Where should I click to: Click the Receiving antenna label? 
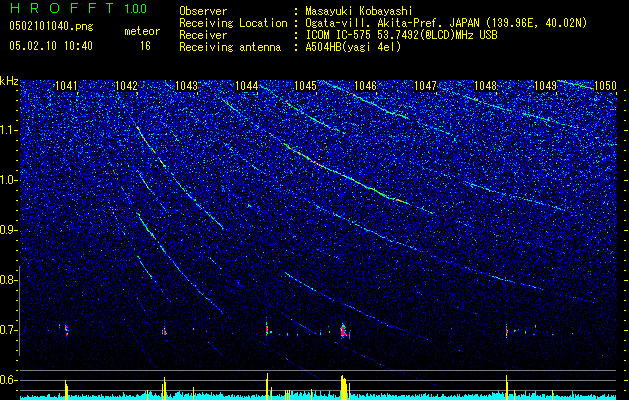pyautogui.click(x=230, y=47)
